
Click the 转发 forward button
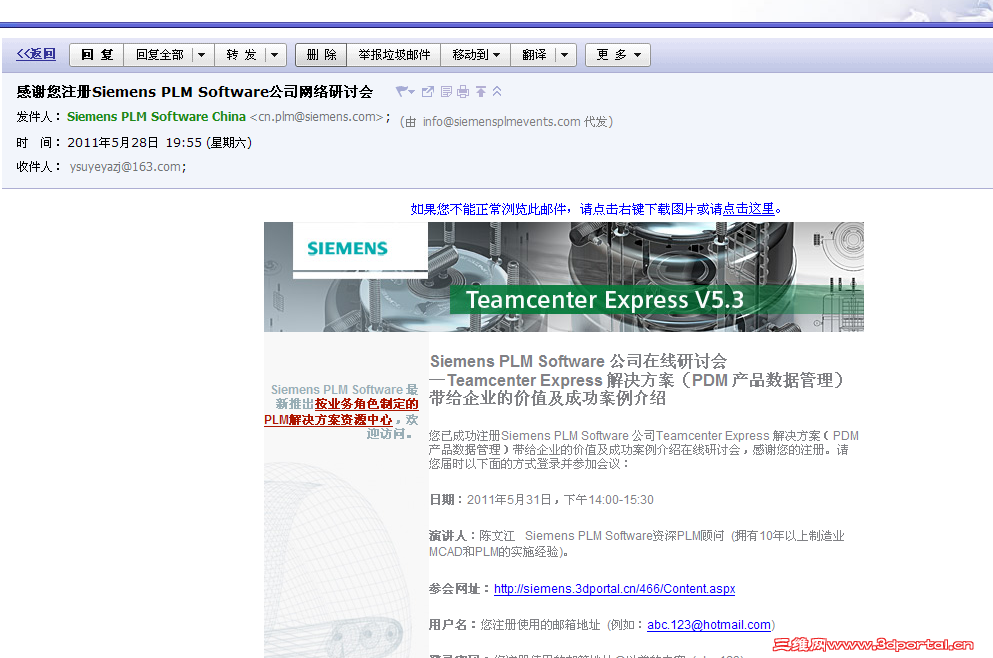[x=241, y=55]
